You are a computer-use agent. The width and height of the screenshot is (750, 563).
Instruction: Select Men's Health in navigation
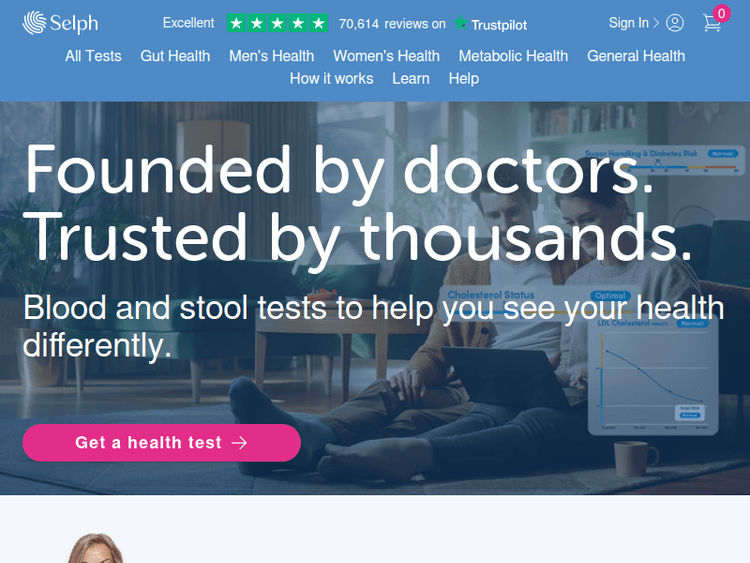coord(272,56)
